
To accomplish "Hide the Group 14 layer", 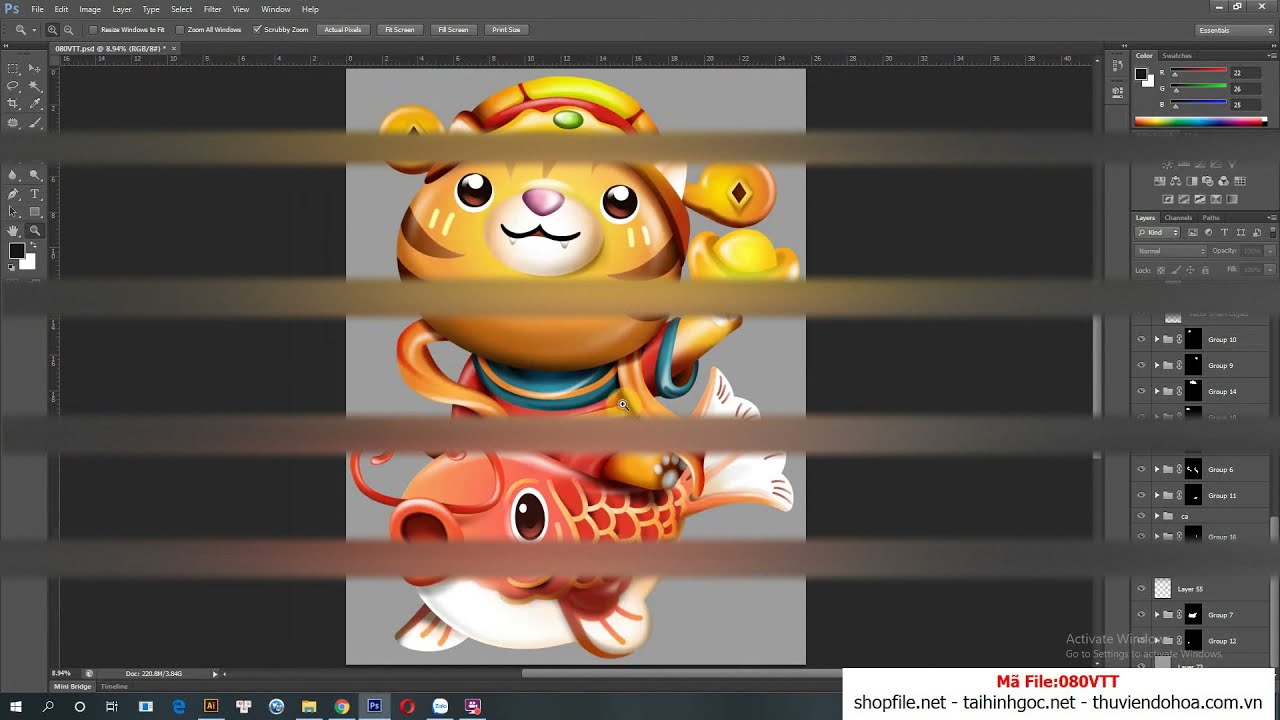I will [1141, 391].
